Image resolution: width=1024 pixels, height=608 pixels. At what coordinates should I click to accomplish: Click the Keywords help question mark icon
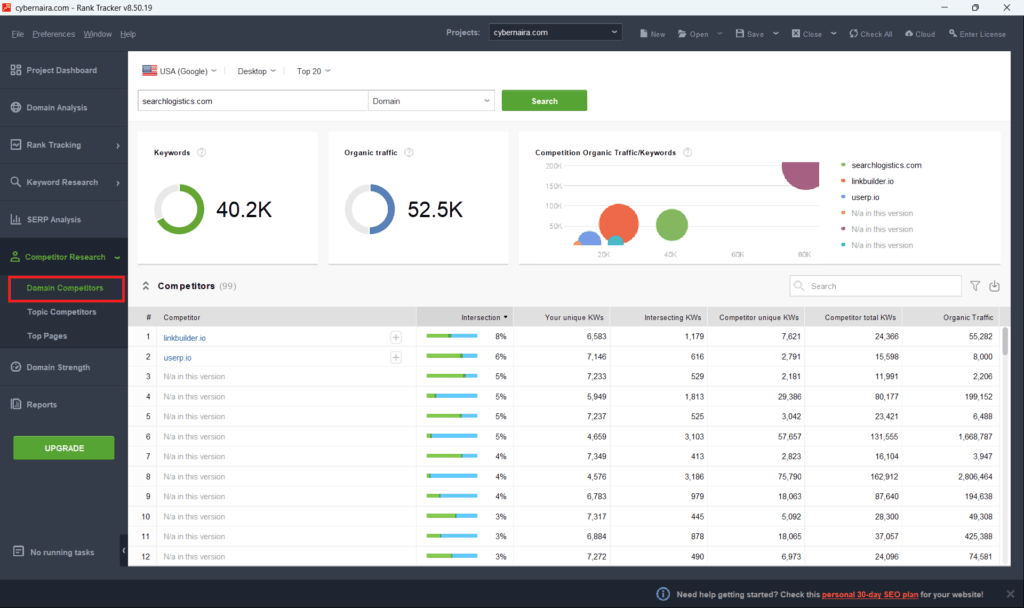202,152
